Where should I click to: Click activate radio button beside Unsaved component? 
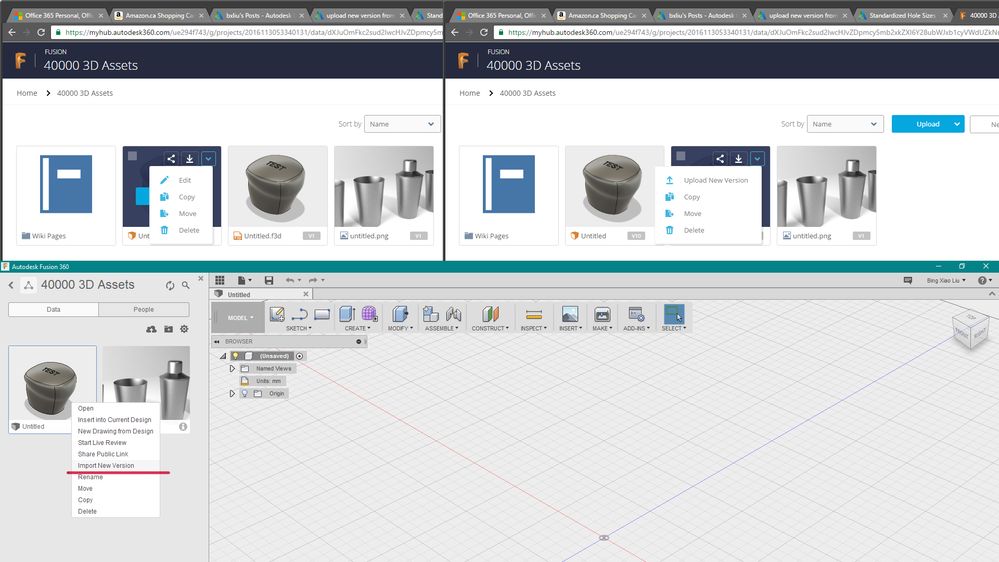coord(299,356)
